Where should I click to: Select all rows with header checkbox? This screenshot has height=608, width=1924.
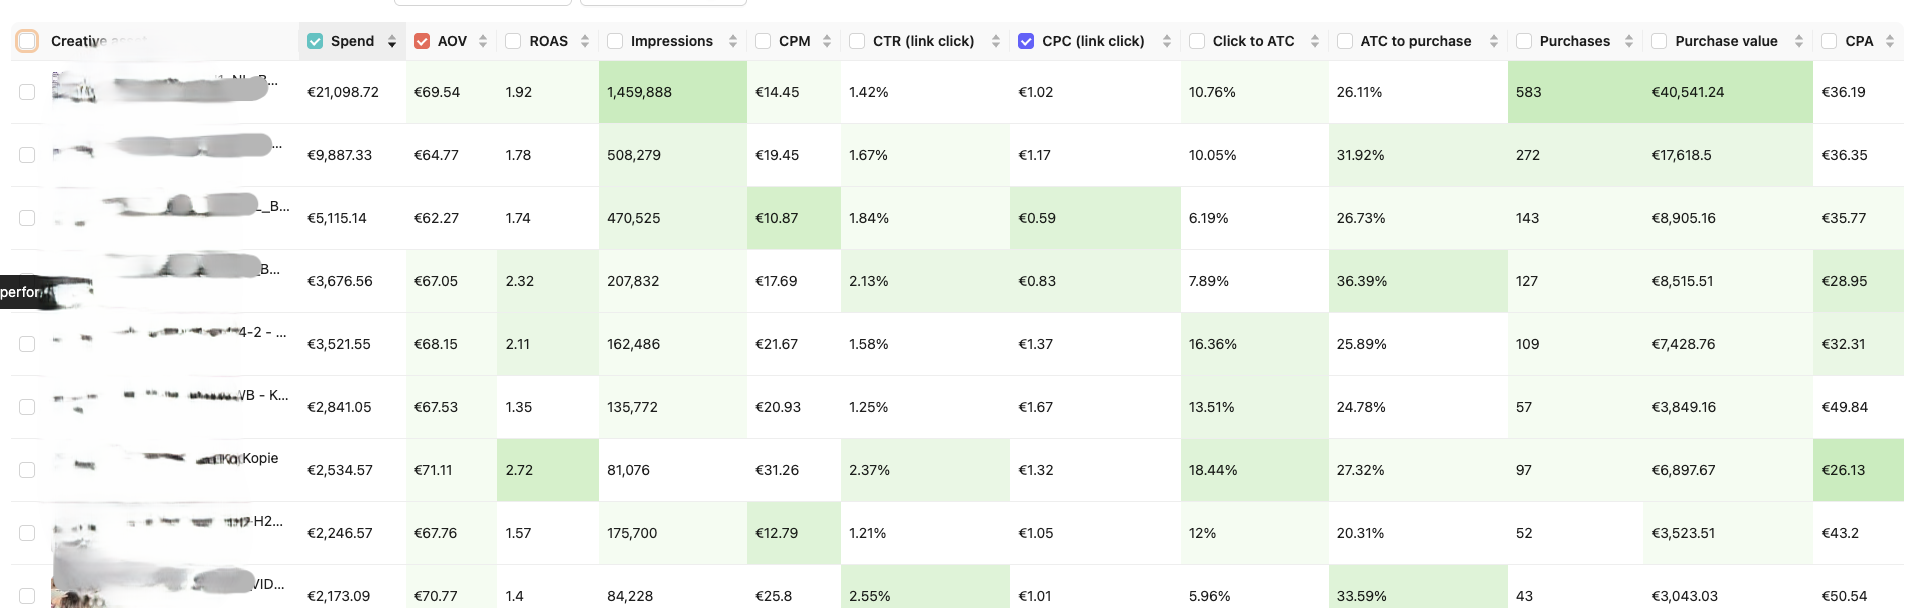(27, 41)
